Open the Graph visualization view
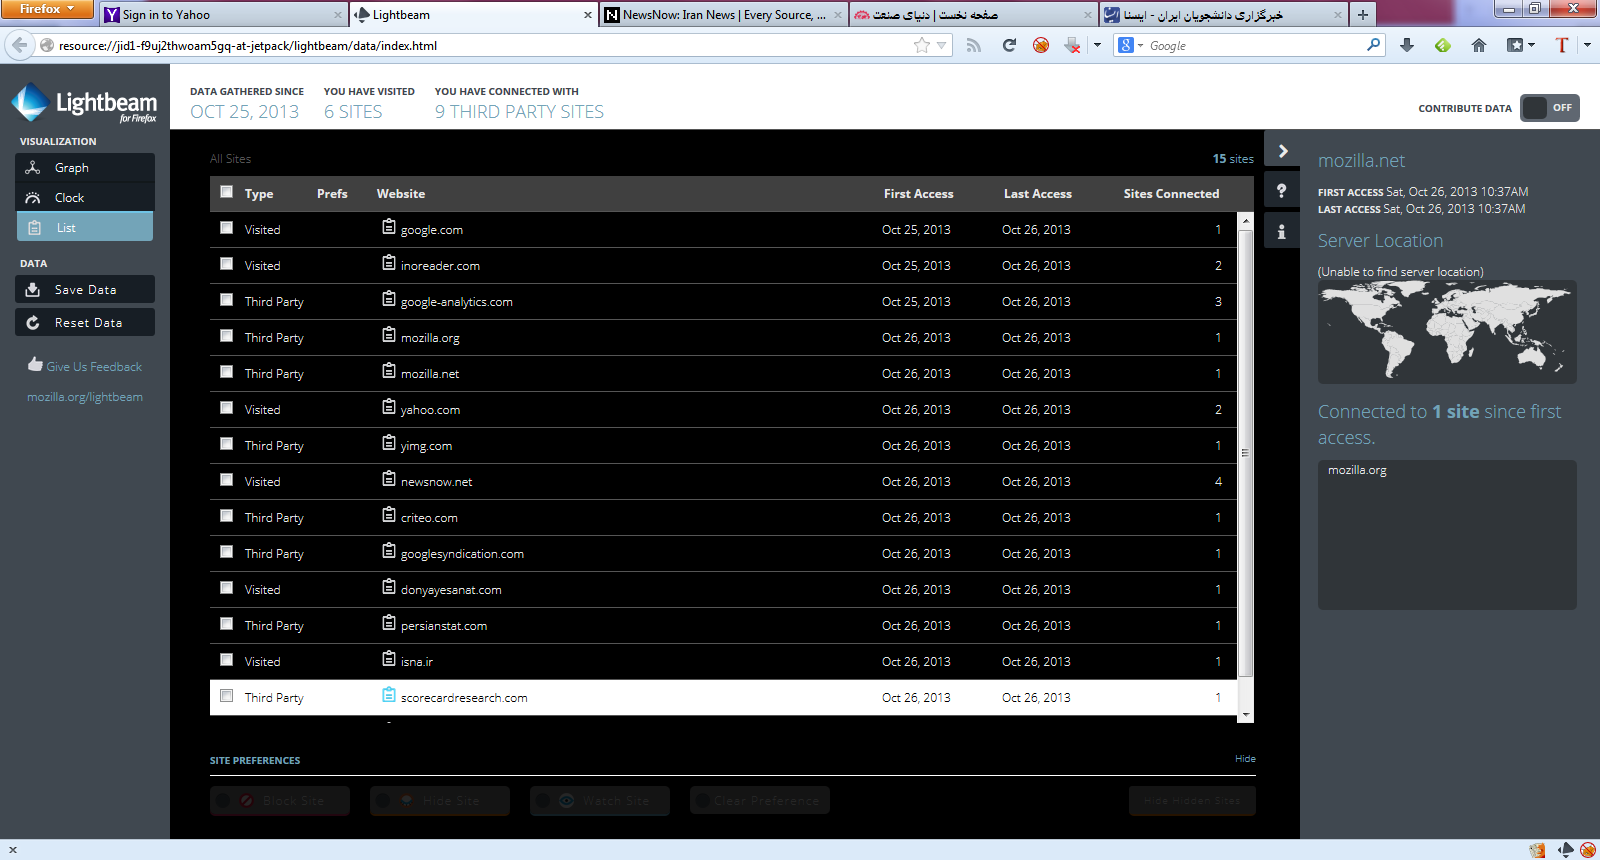The height and width of the screenshot is (860, 1600). click(x=85, y=168)
